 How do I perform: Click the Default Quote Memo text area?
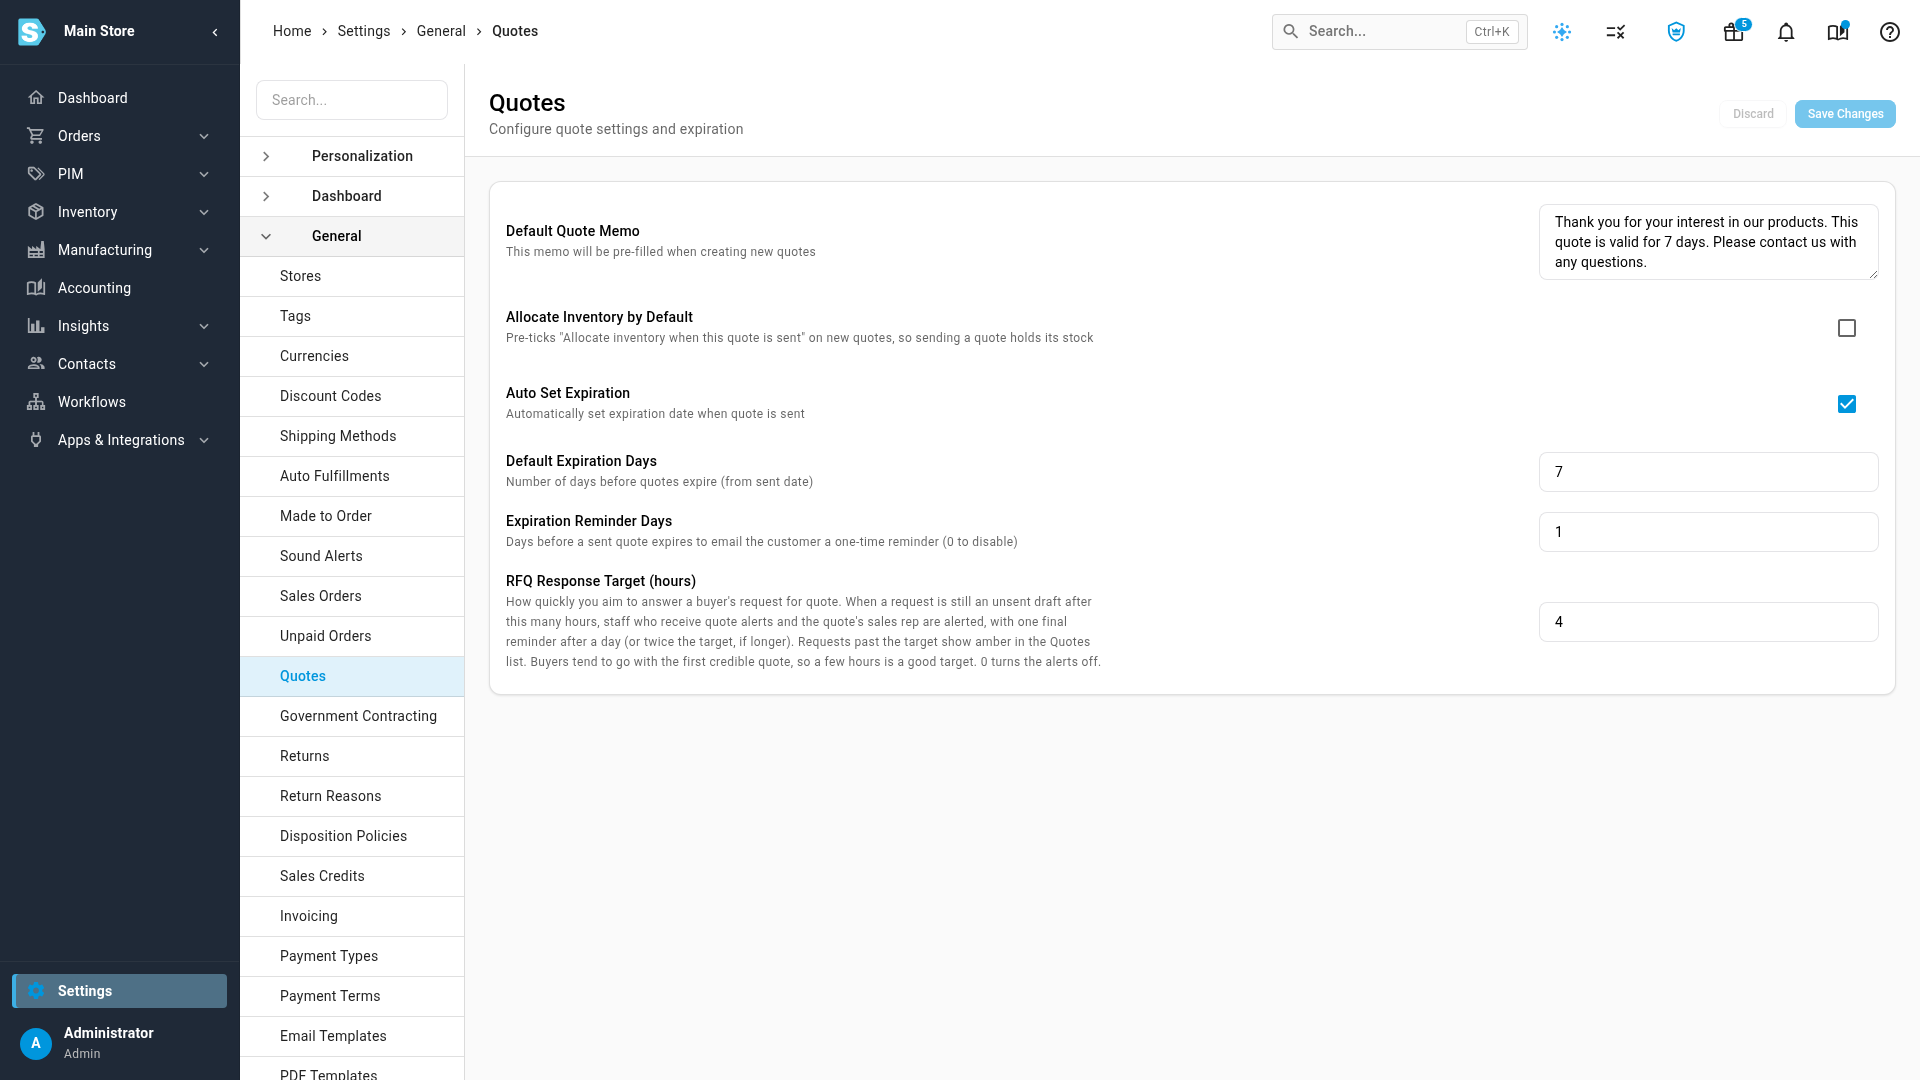pyautogui.click(x=1708, y=242)
